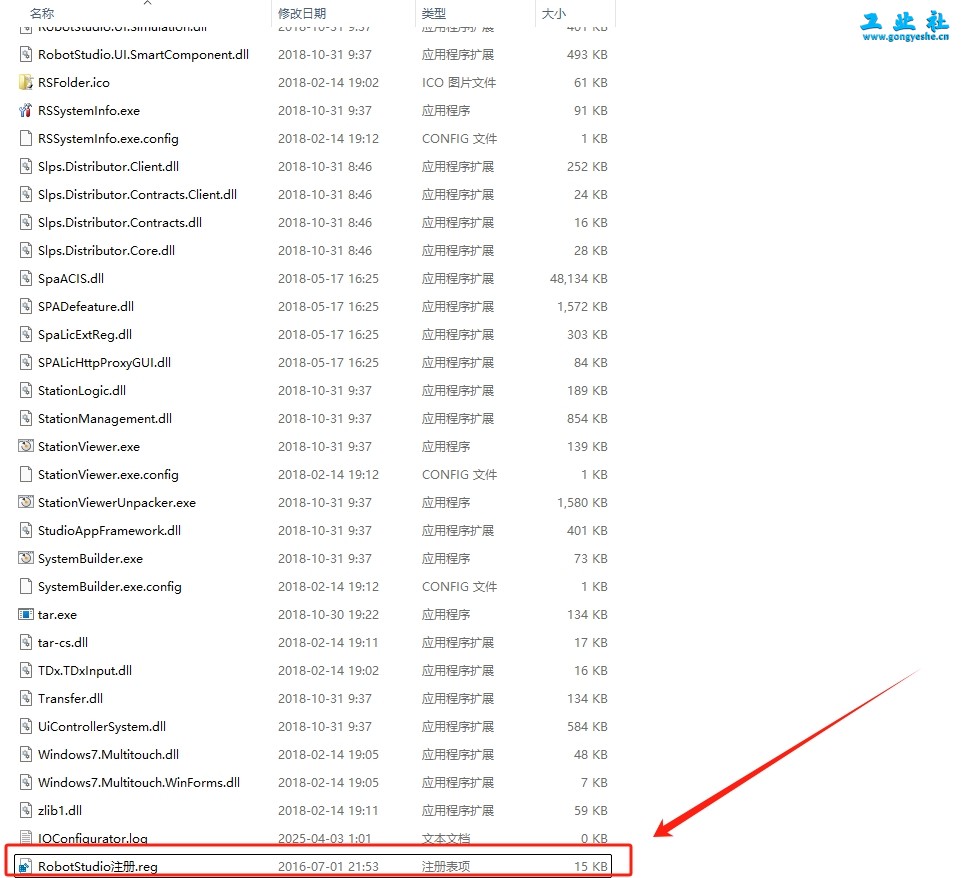965x878 pixels.
Task: Select the file name SPALicHttpProxyGUI.dll
Action: tap(105, 362)
